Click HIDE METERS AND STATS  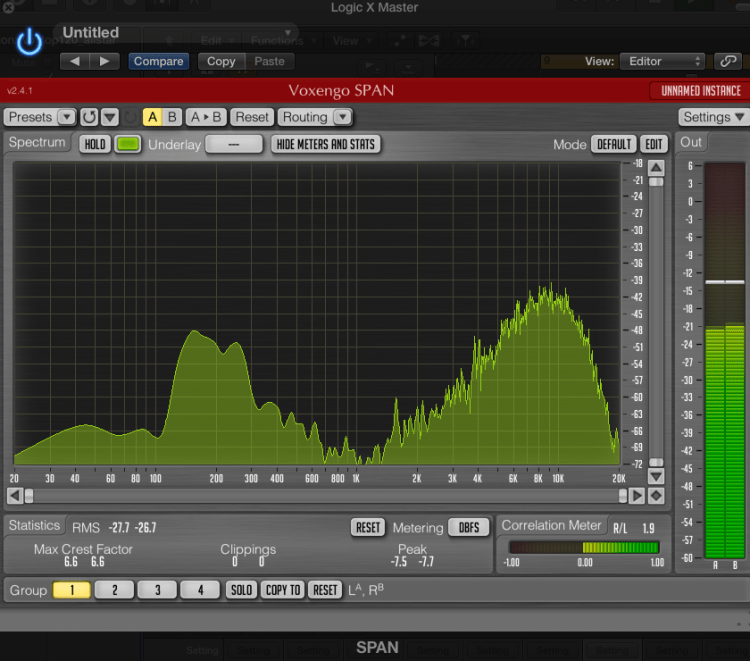pos(326,144)
